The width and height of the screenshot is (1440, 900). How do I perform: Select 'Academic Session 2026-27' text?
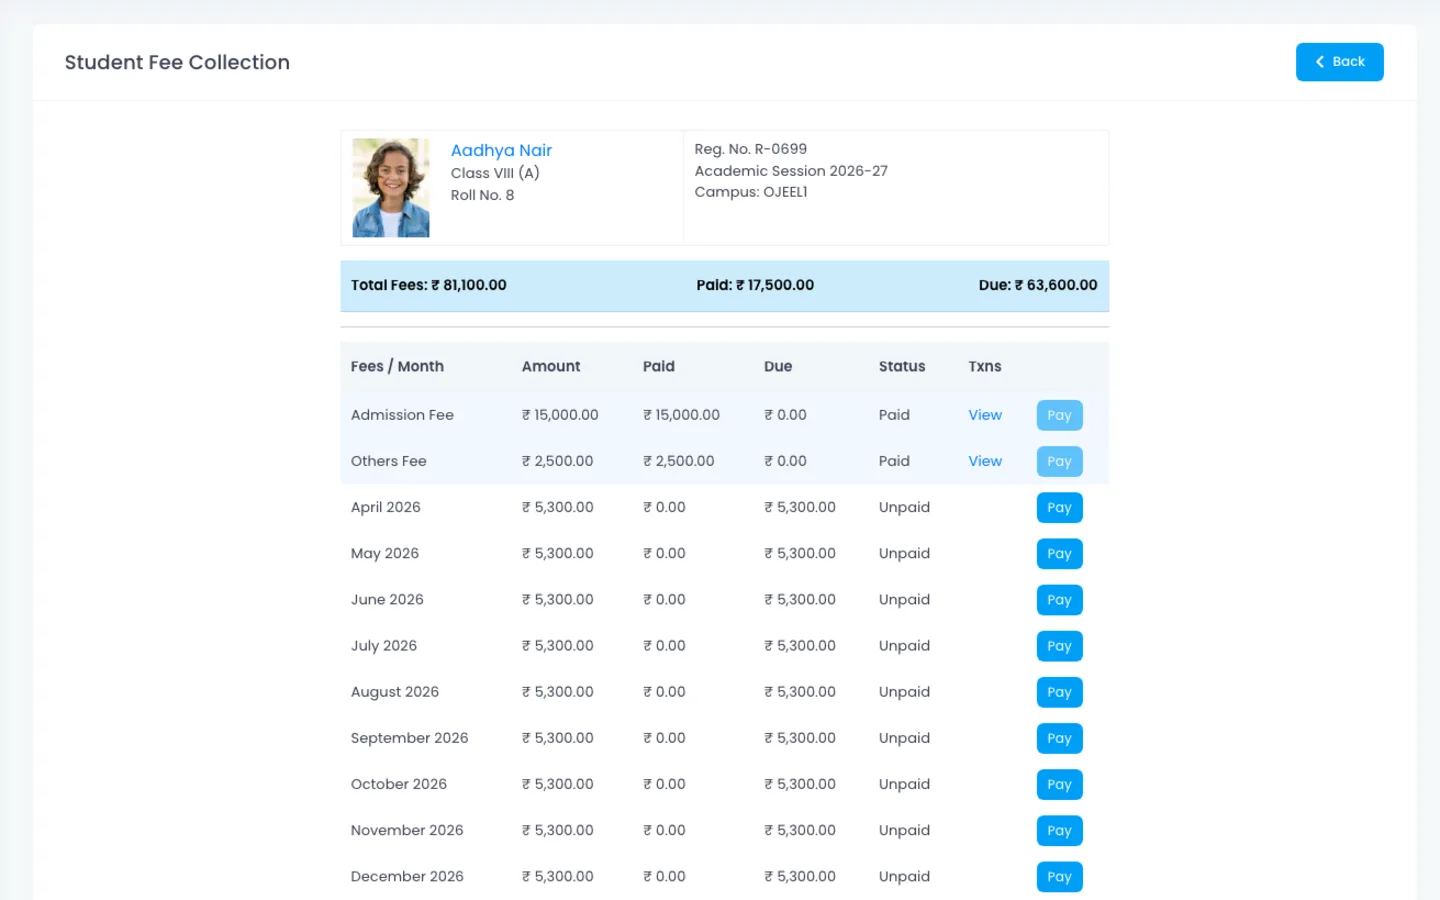click(x=791, y=171)
